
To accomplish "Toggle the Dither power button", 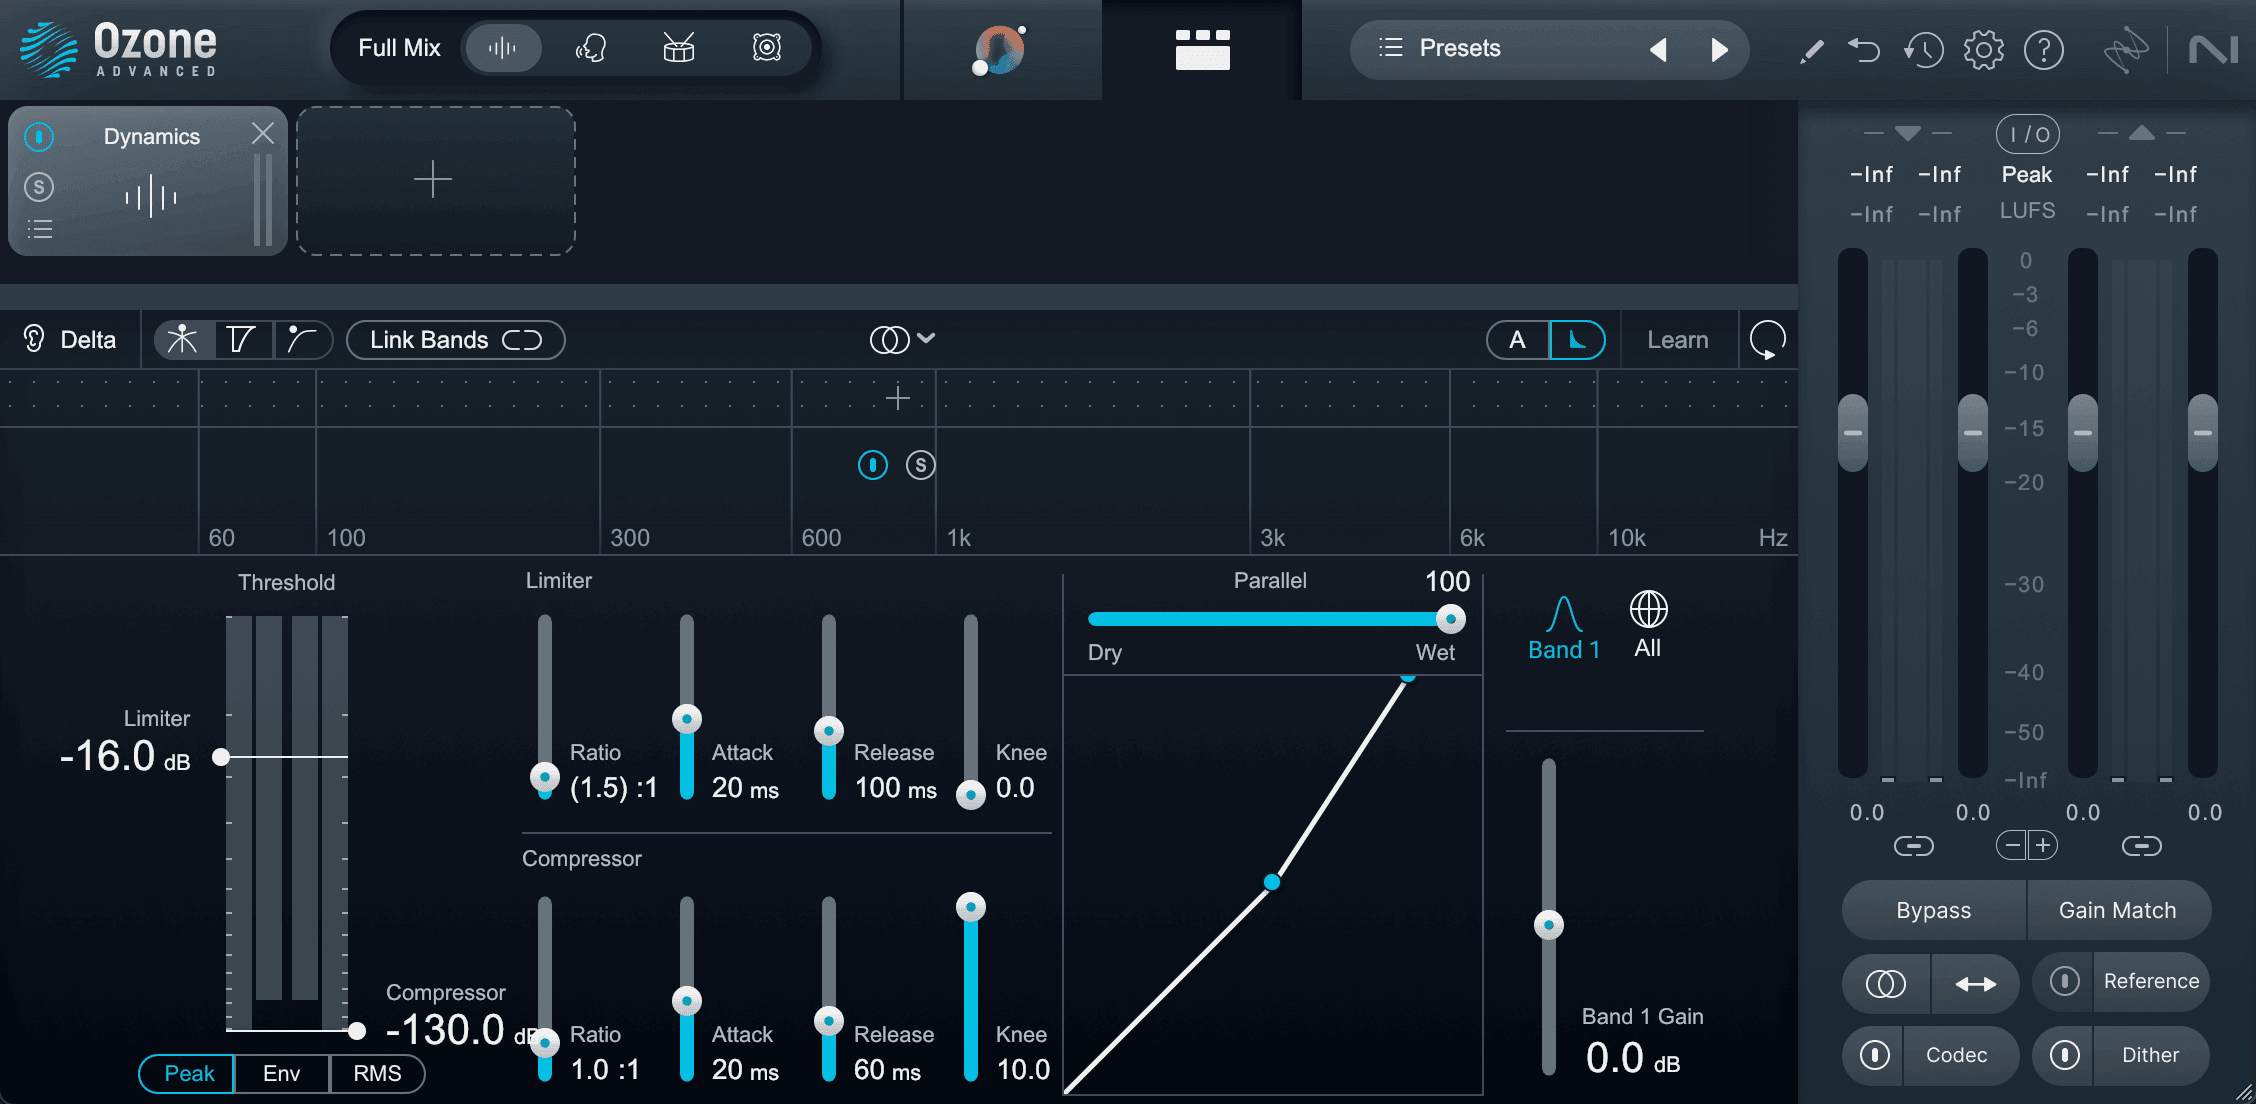I will point(2065,1055).
